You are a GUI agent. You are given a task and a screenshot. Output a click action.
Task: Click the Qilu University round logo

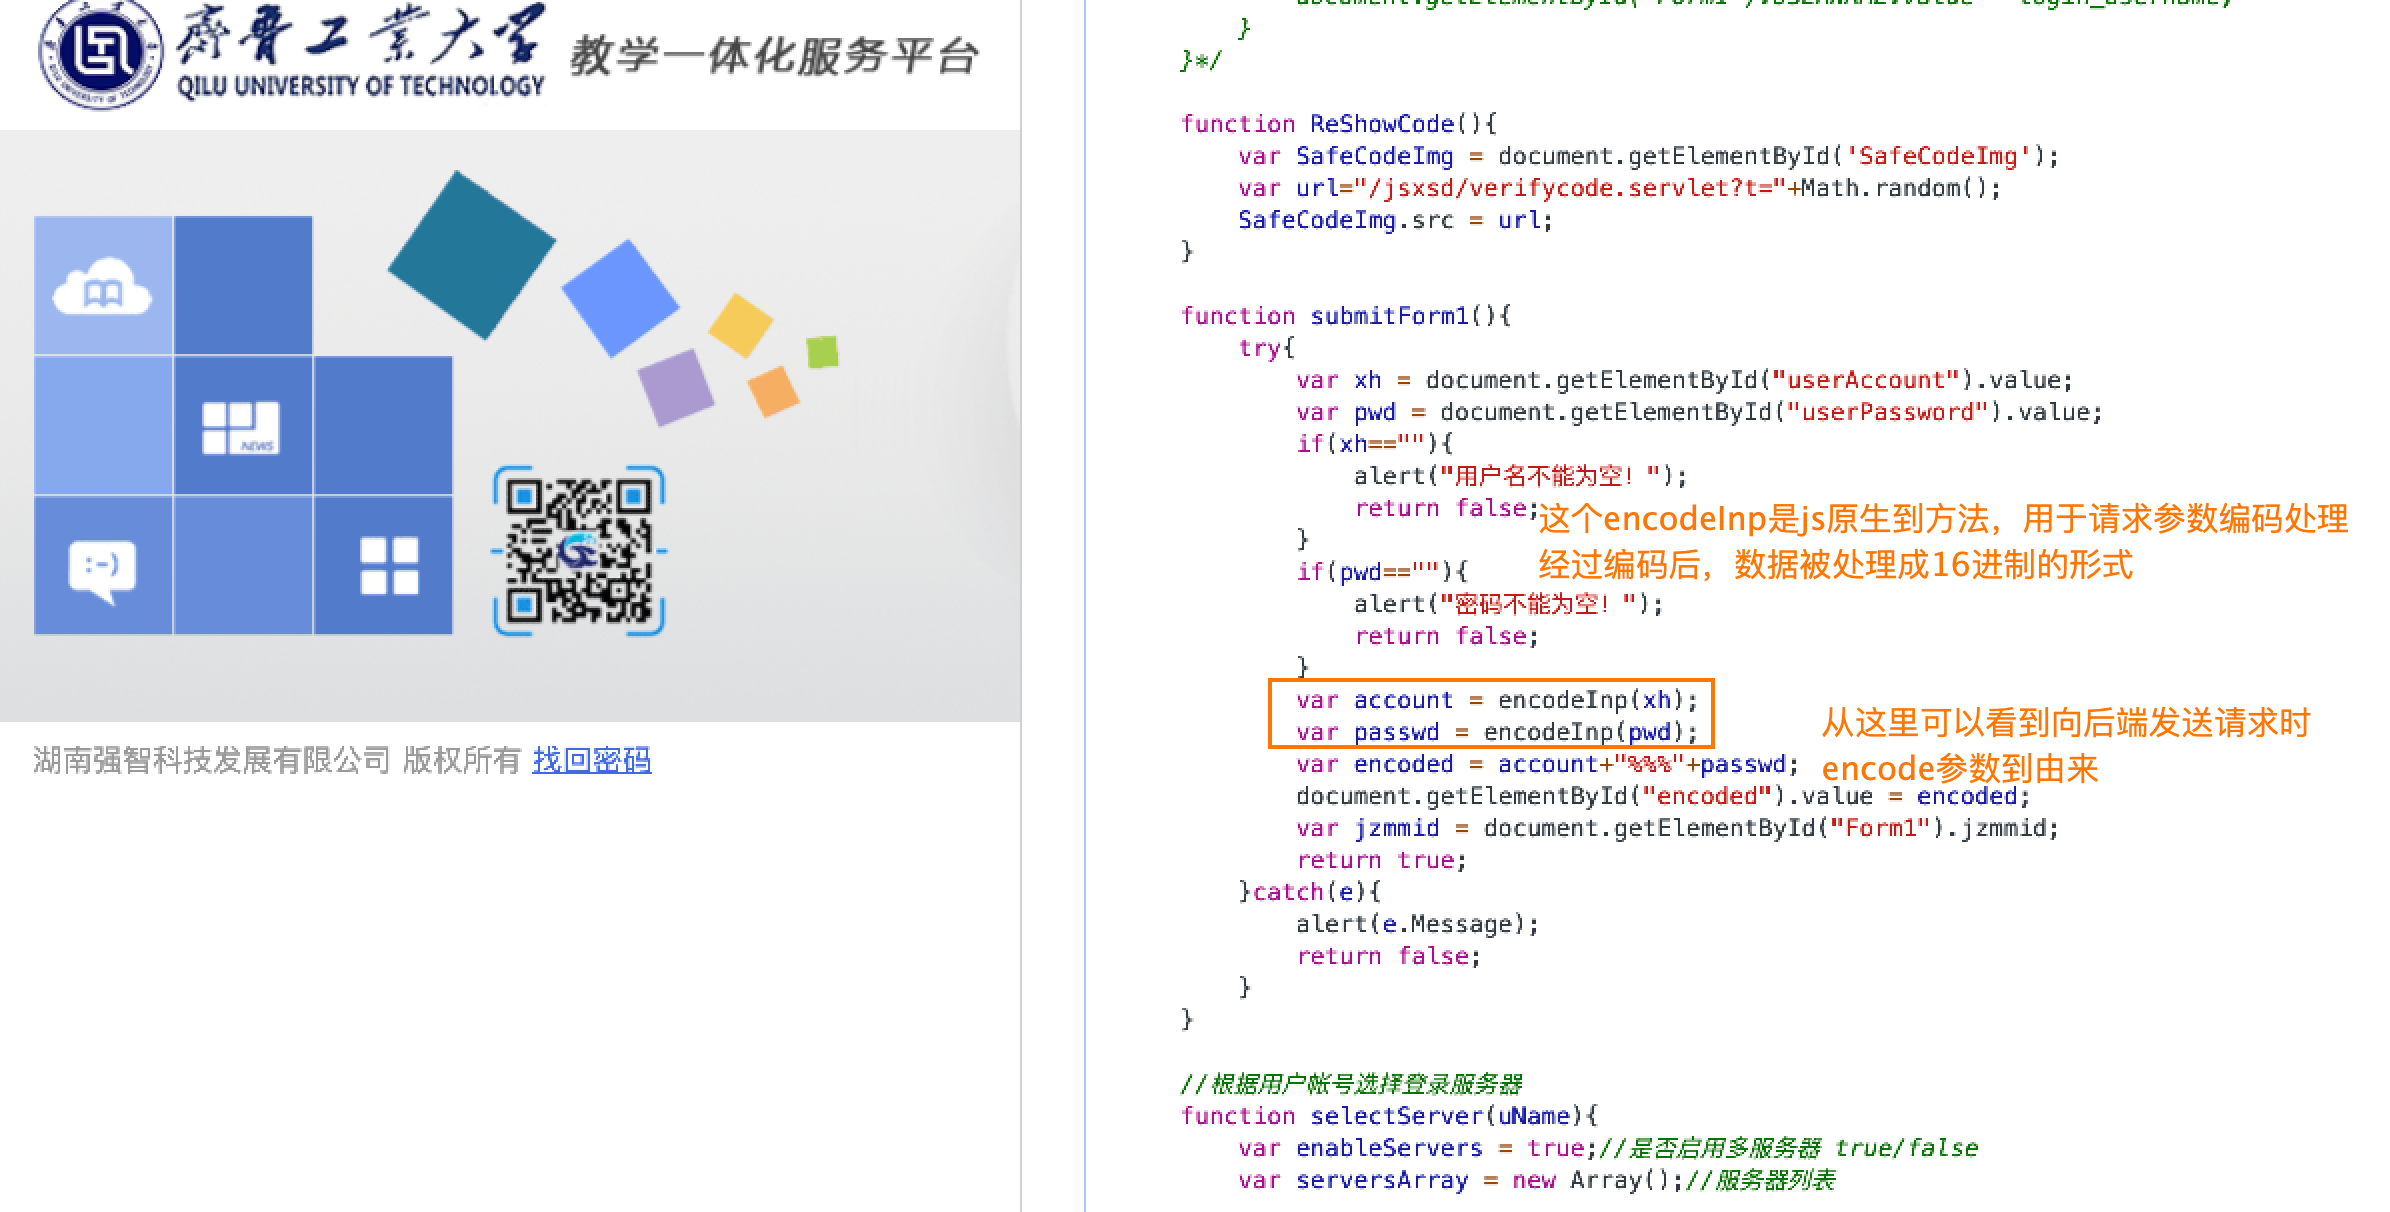(x=100, y=52)
